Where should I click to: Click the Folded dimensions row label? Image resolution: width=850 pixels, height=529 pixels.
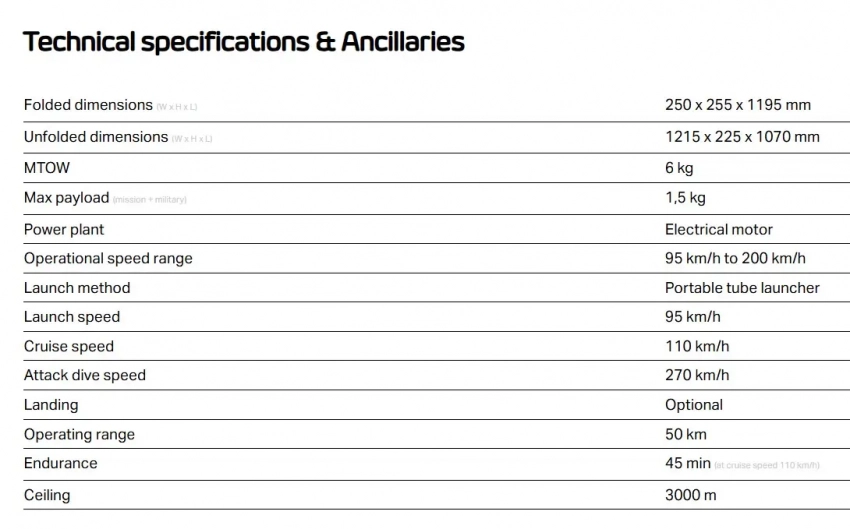point(88,105)
